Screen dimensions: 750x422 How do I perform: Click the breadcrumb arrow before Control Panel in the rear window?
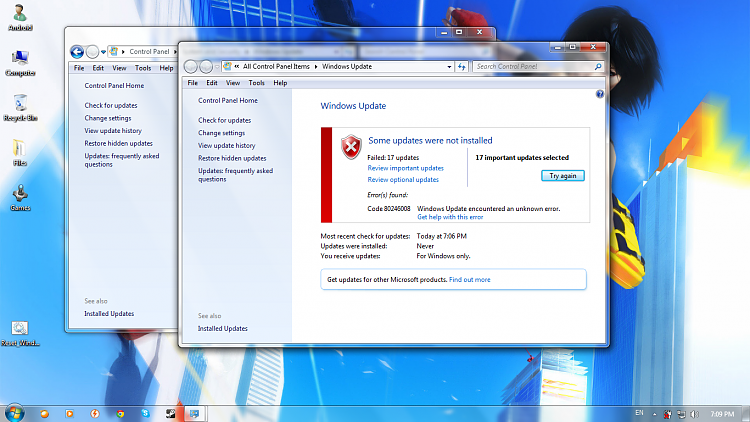123,52
